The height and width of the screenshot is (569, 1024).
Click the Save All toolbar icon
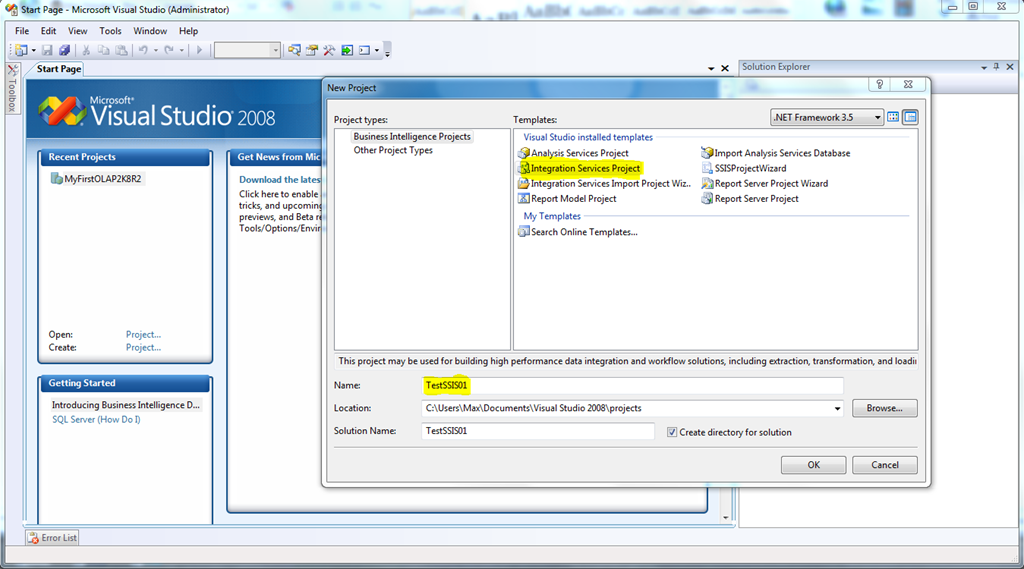[64, 50]
